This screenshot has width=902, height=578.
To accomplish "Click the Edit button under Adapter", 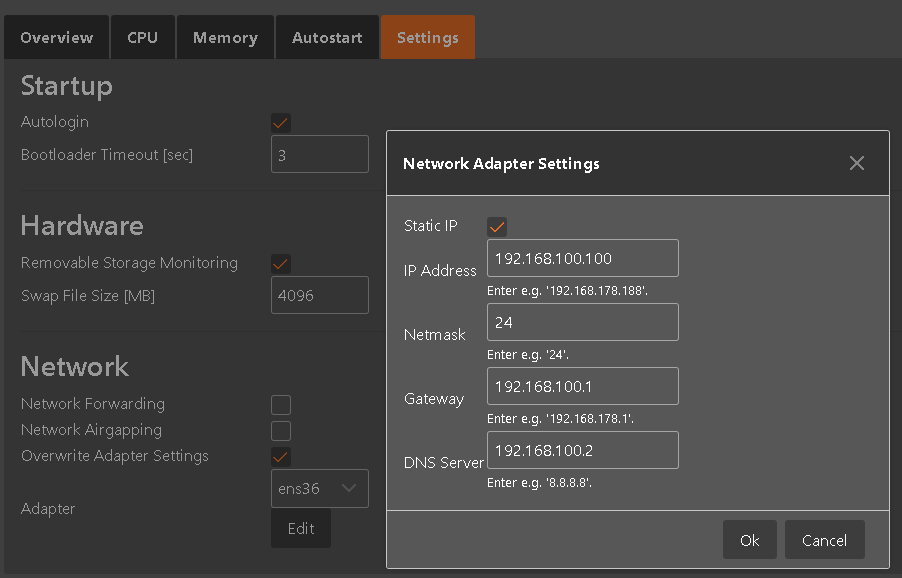I will pyautogui.click(x=300, y=528).
